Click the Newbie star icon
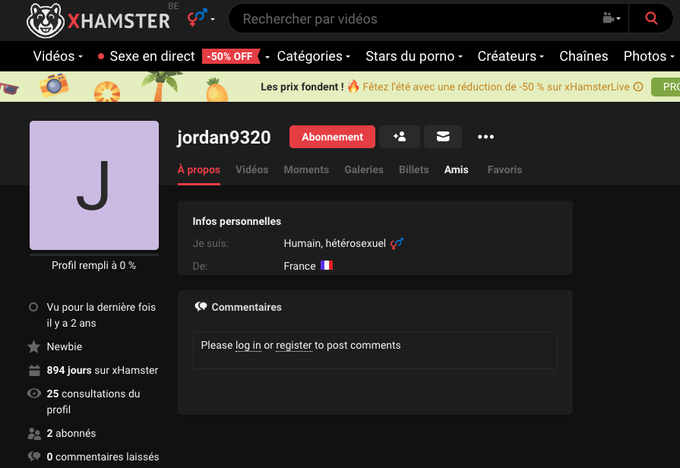 (34, 347)
